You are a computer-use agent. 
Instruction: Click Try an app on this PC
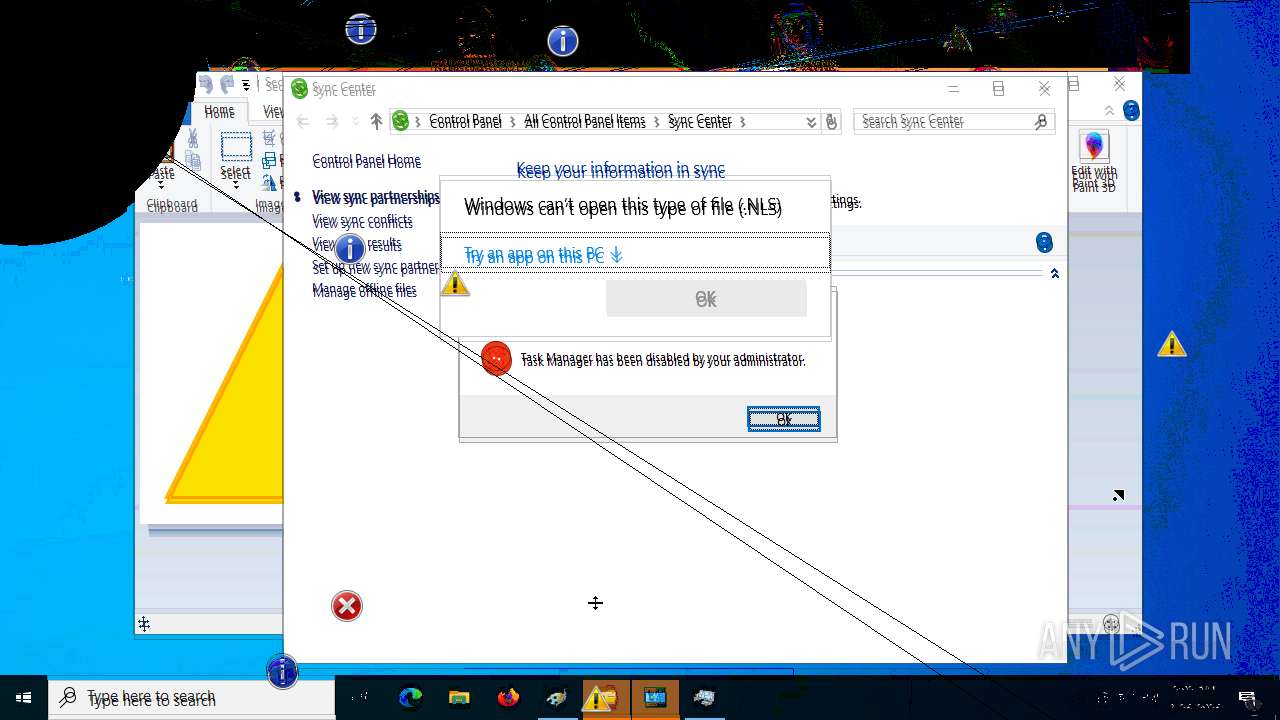point(635,255)
